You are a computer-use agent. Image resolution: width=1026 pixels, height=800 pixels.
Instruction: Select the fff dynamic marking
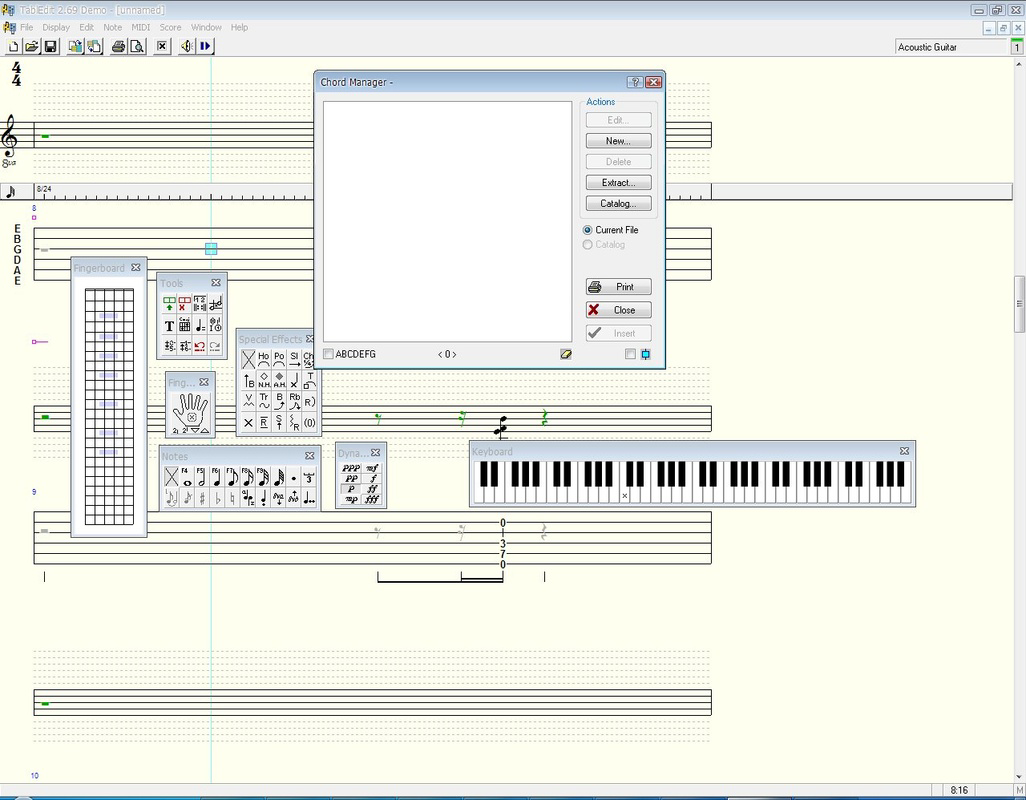coord(373,498)
